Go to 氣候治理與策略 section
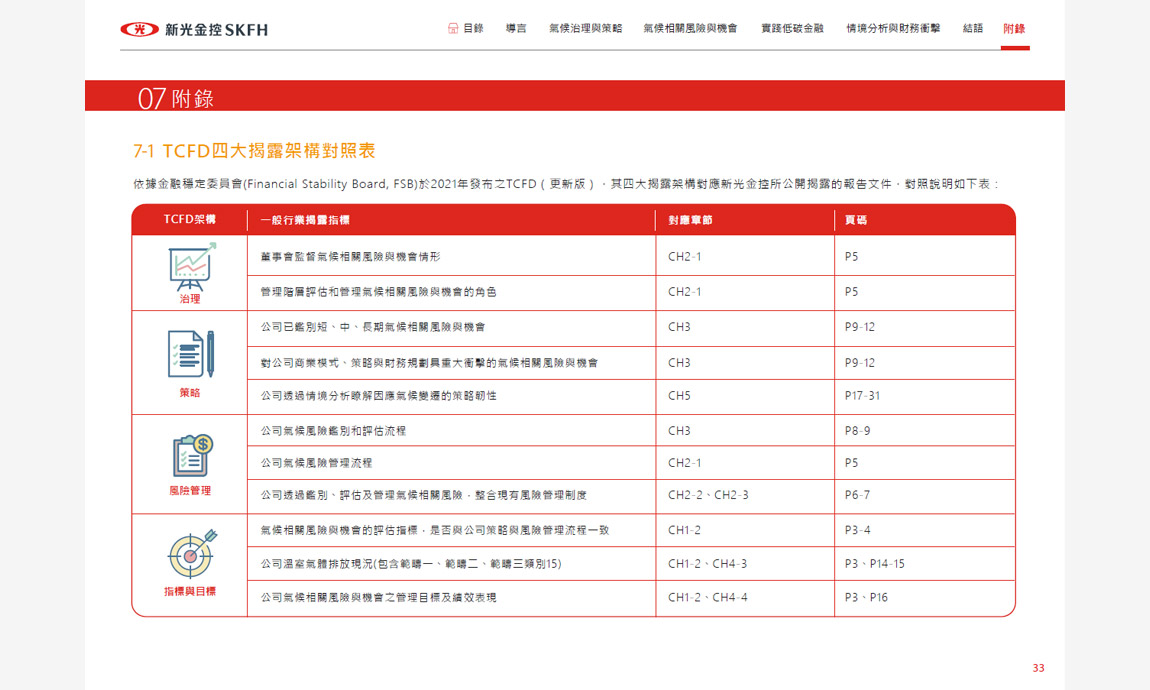The image size is (1150, 690). 585,28
